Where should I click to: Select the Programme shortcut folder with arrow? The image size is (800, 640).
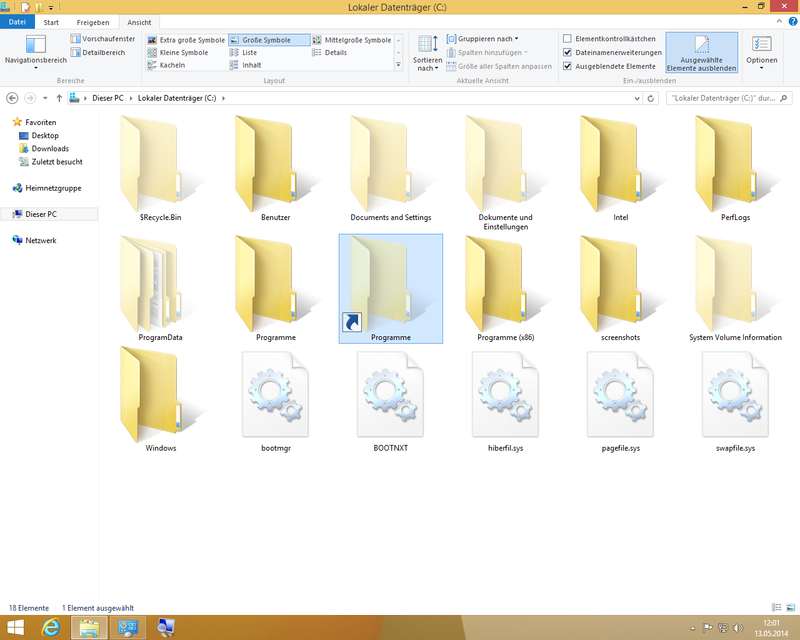[391, 288]
